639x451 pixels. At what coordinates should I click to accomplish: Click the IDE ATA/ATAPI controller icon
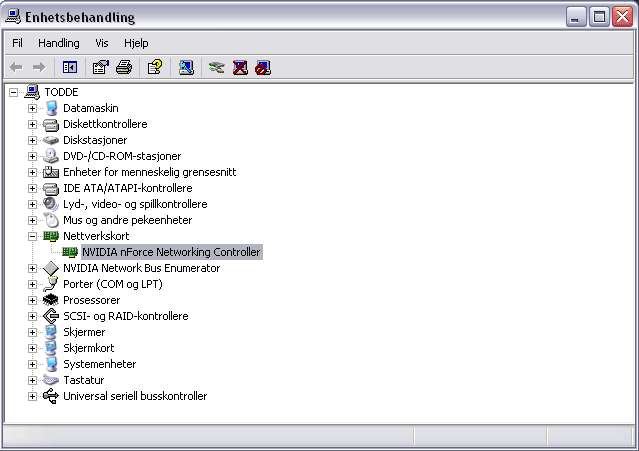(51, 188)
